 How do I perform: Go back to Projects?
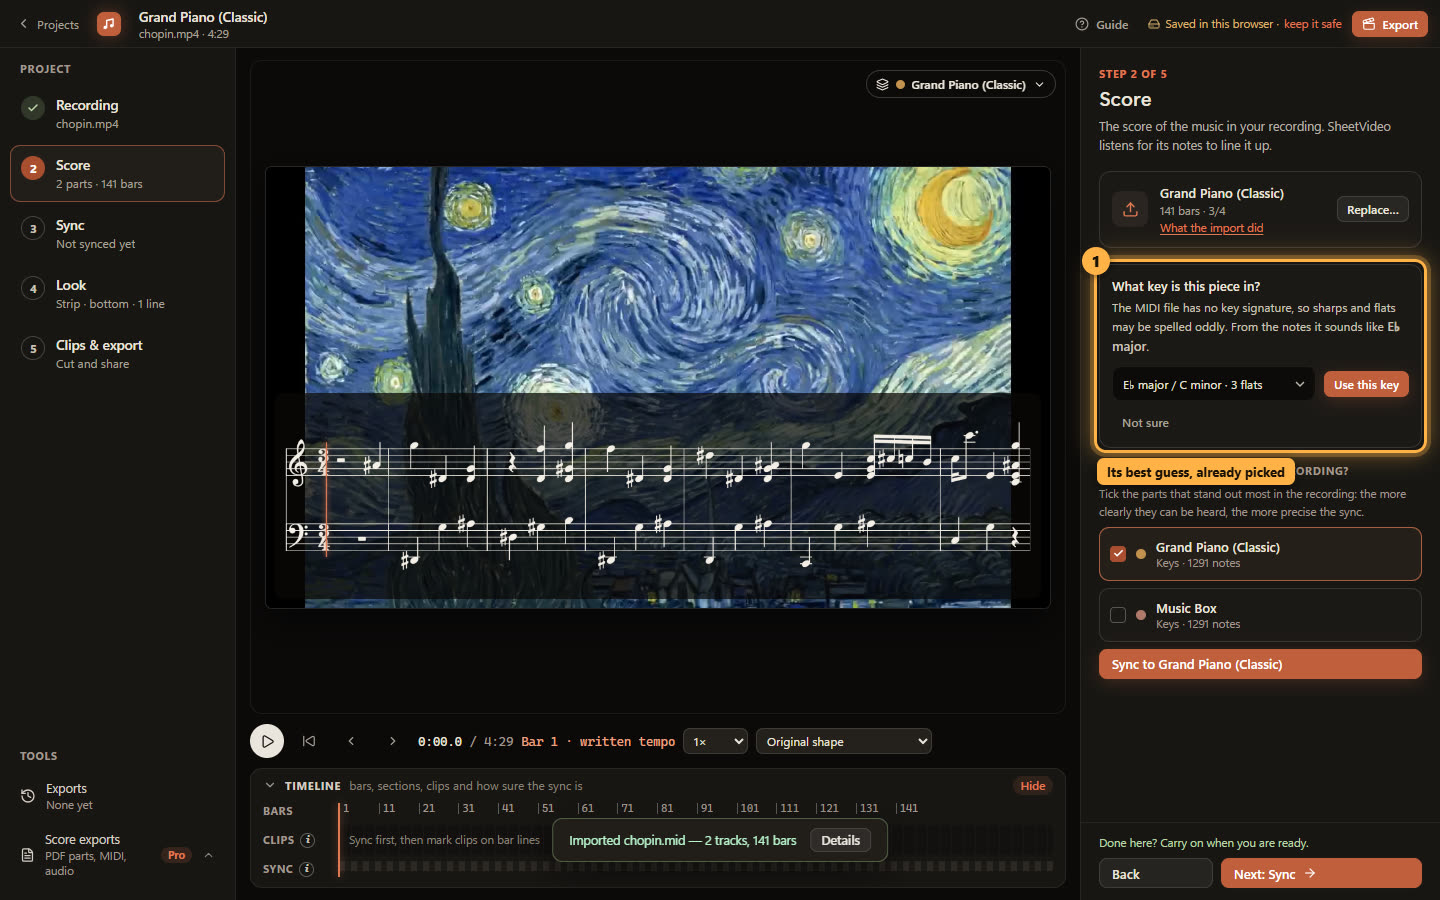(x=50, y=25)
